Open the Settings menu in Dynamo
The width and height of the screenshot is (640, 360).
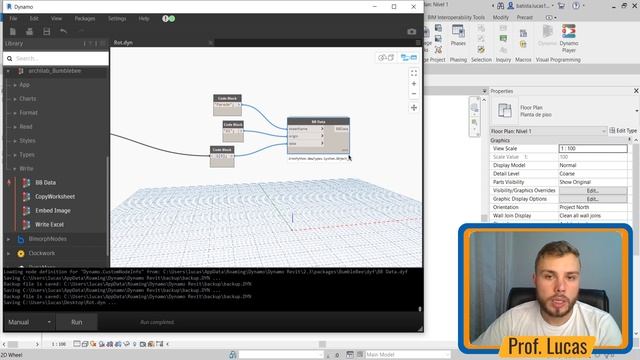pyautogui.click(x=117, y=18)
